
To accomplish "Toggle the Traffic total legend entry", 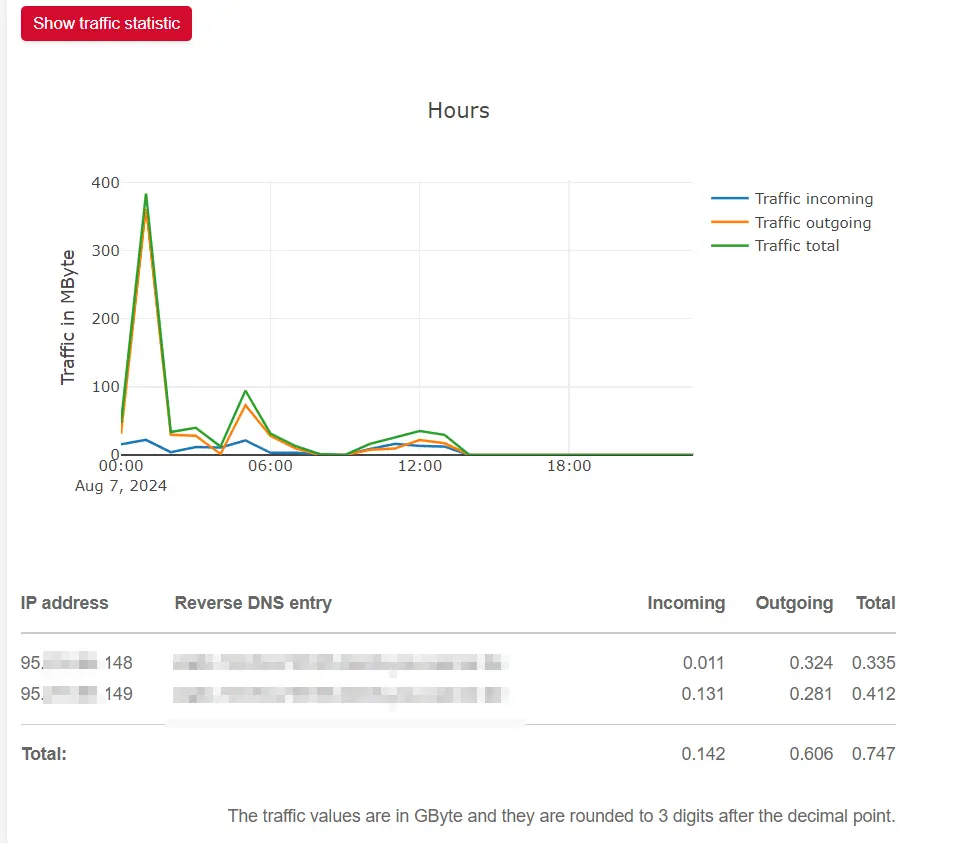I will (x=796, y=246).
